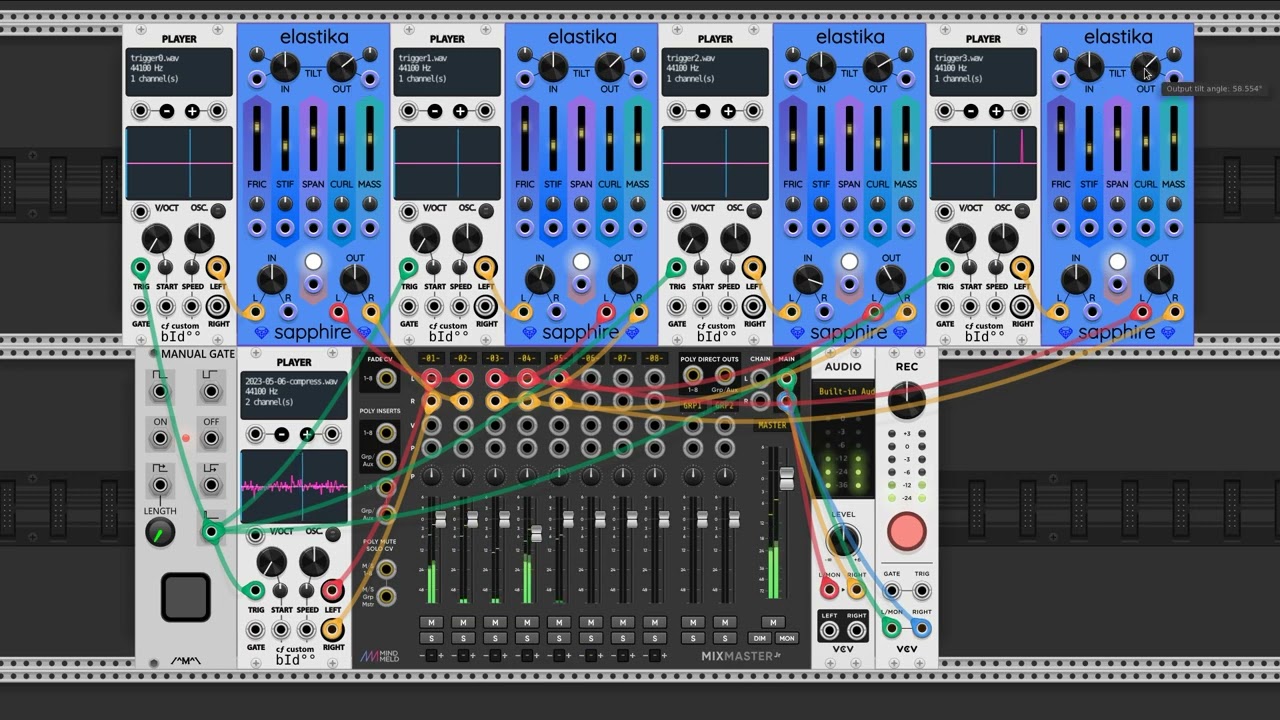Click the FRIC slider on first Elastika
Viewport: 1280px width, 720px height.
(x=257, y=137)
